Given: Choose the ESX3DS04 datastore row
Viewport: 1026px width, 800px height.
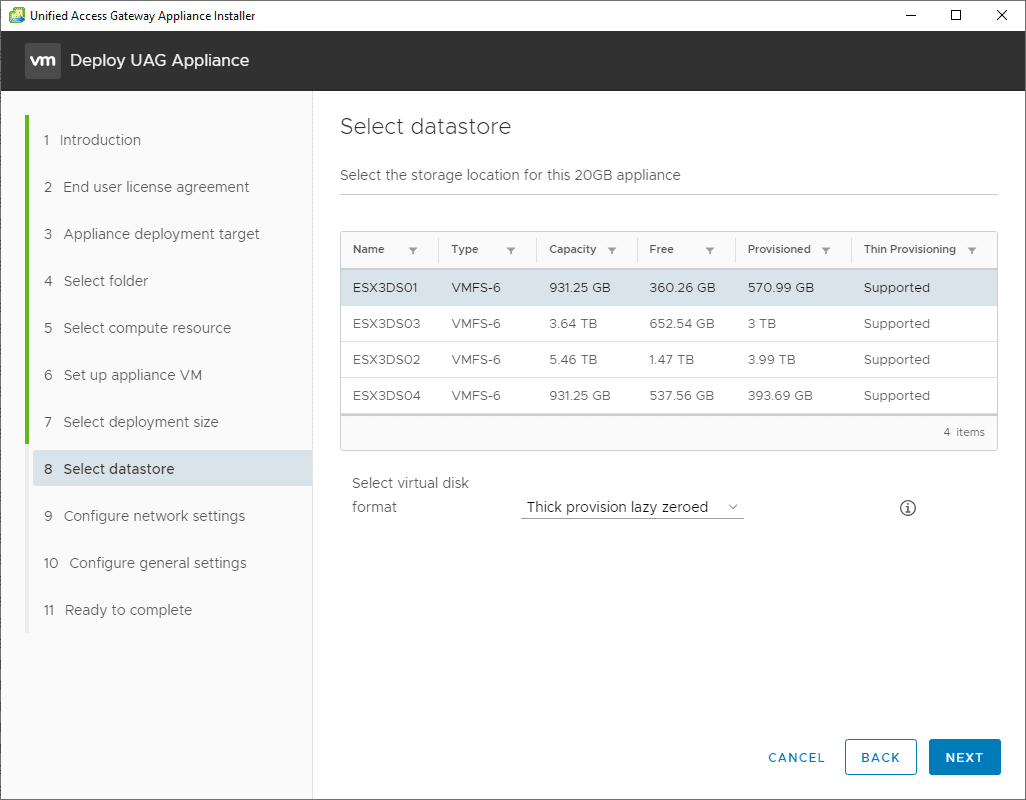Looking at the screenshot, I should 668,396.
